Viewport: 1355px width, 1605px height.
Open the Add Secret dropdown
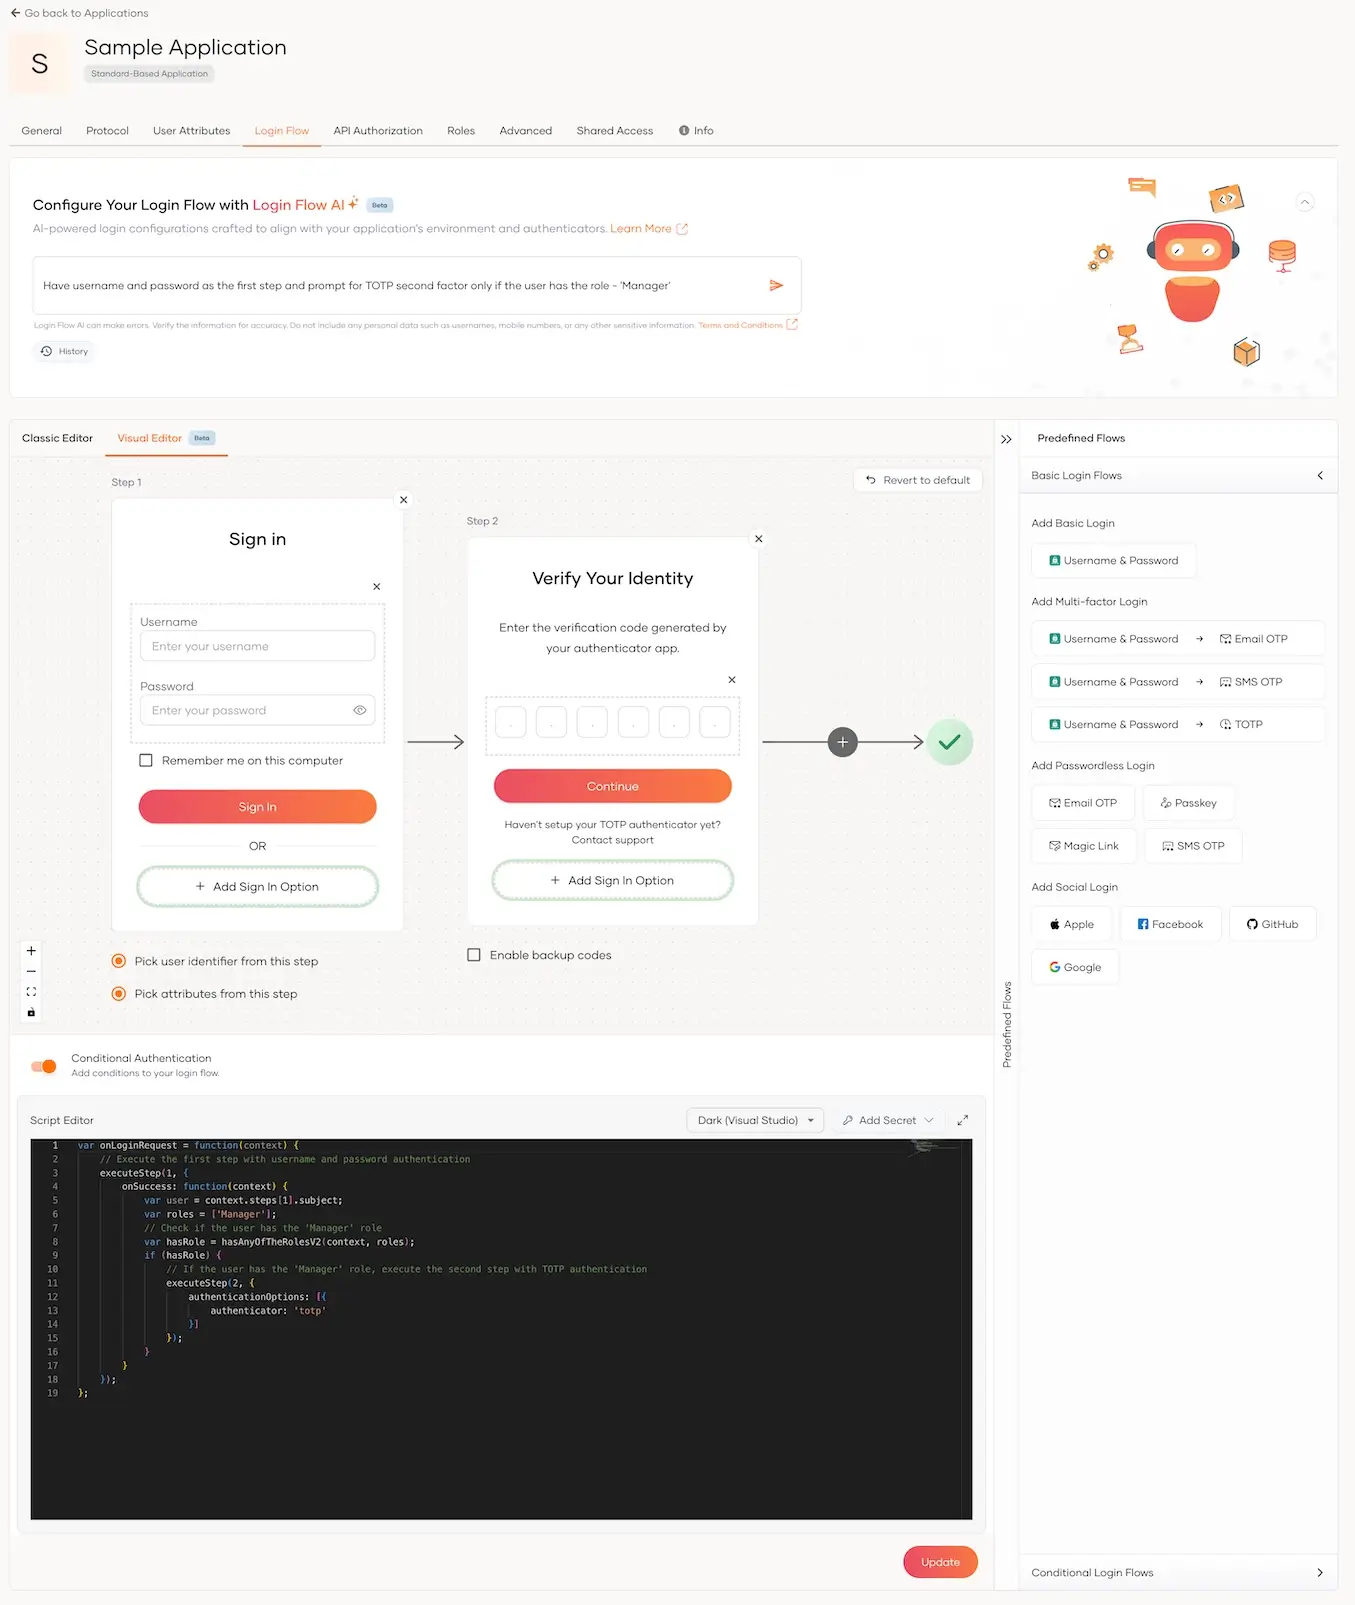[x=888, y=1120]
